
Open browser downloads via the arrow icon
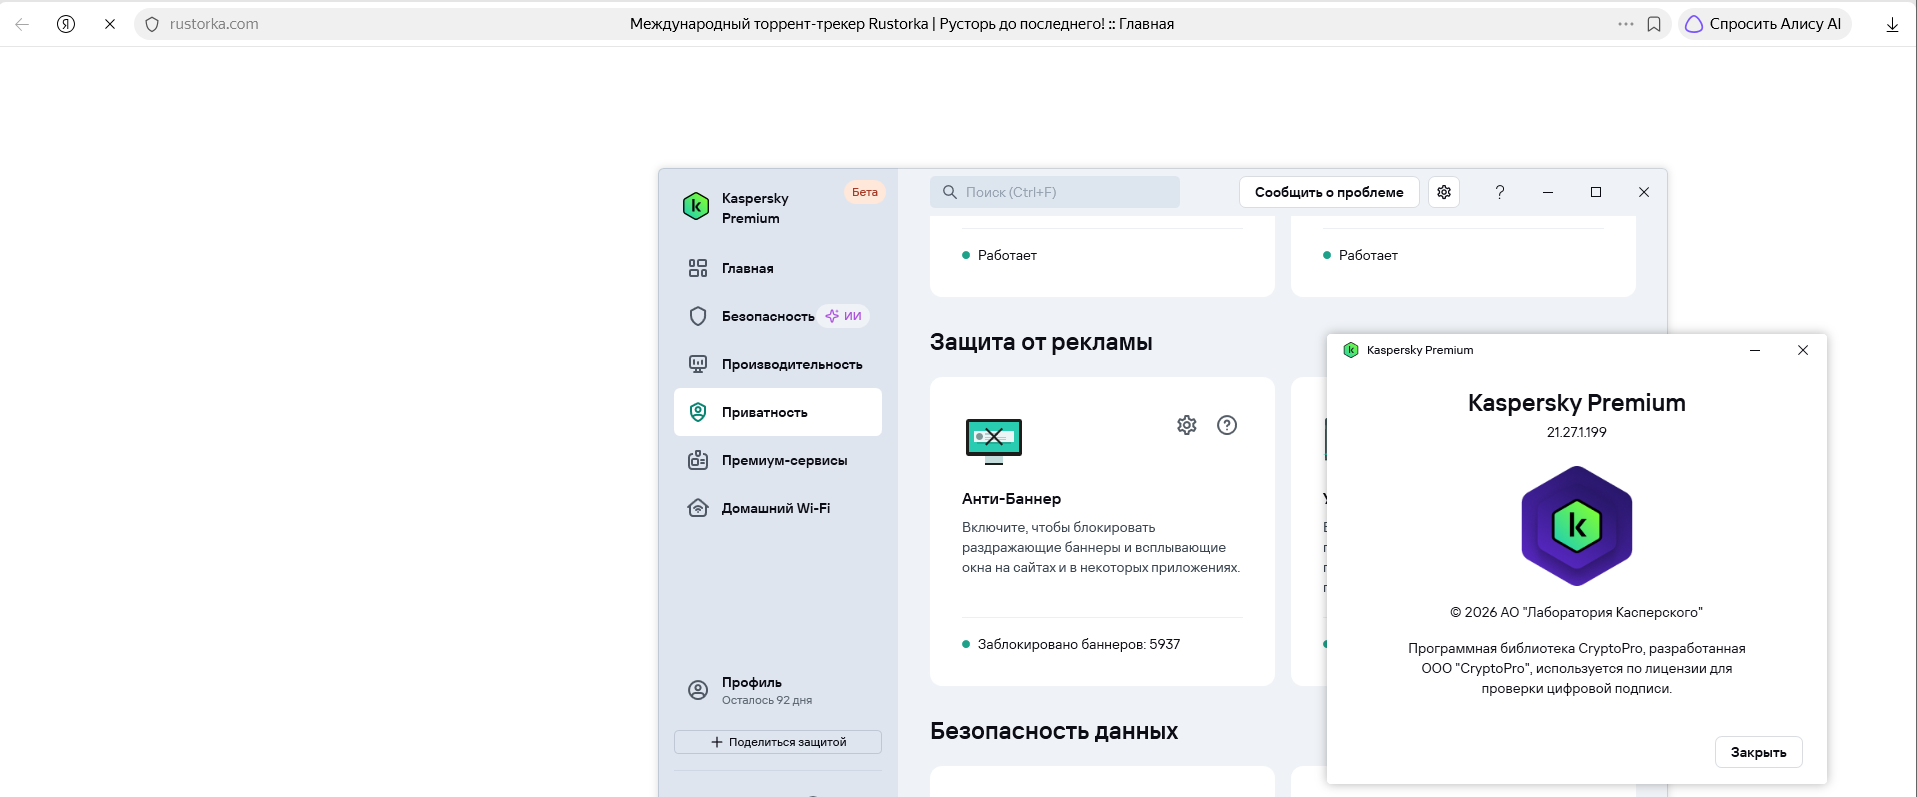[1892, 25]
